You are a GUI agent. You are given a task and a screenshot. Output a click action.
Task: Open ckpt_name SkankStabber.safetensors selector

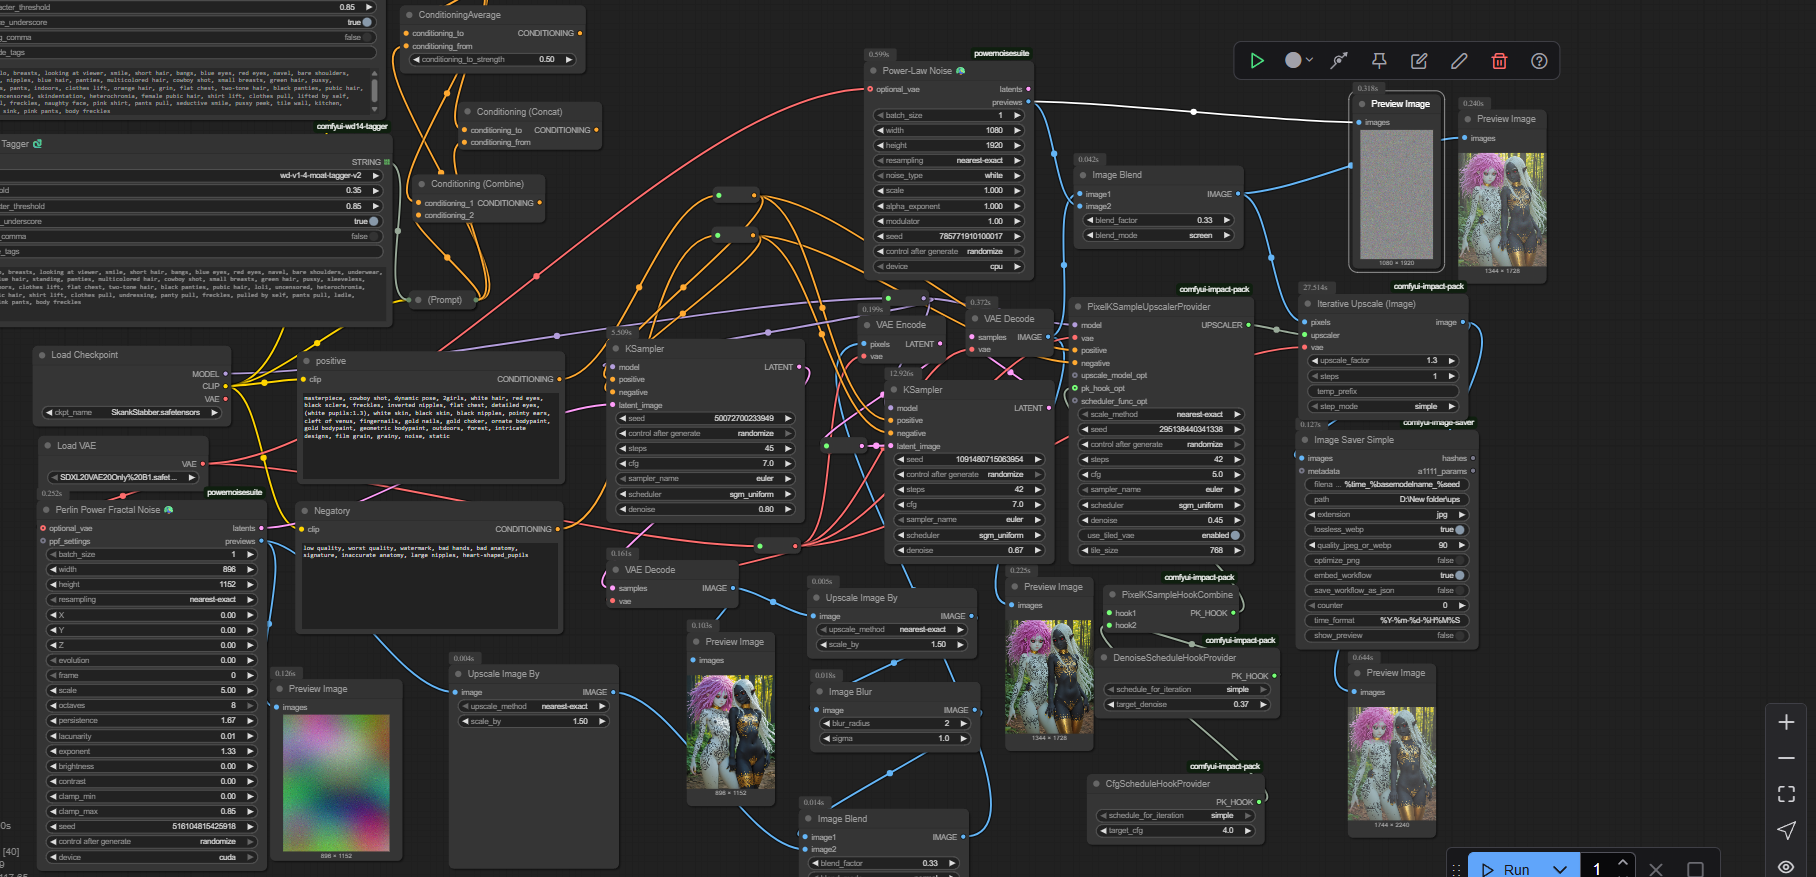(x=131, y=412)
